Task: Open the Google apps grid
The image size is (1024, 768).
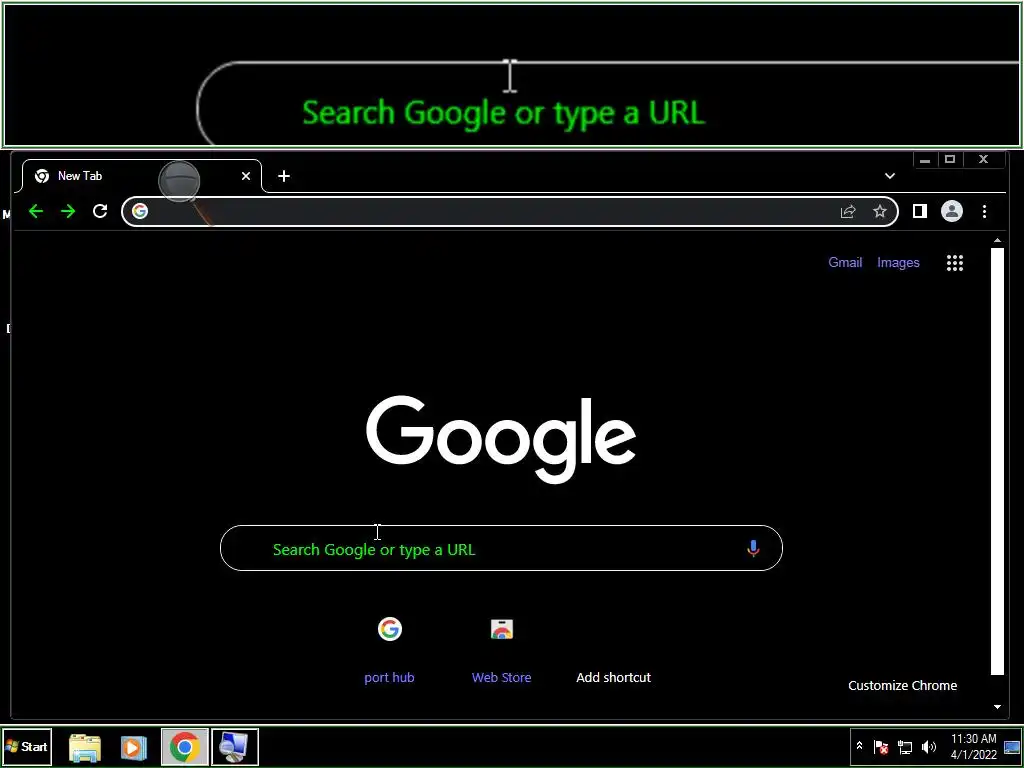Action: [955, 263]
